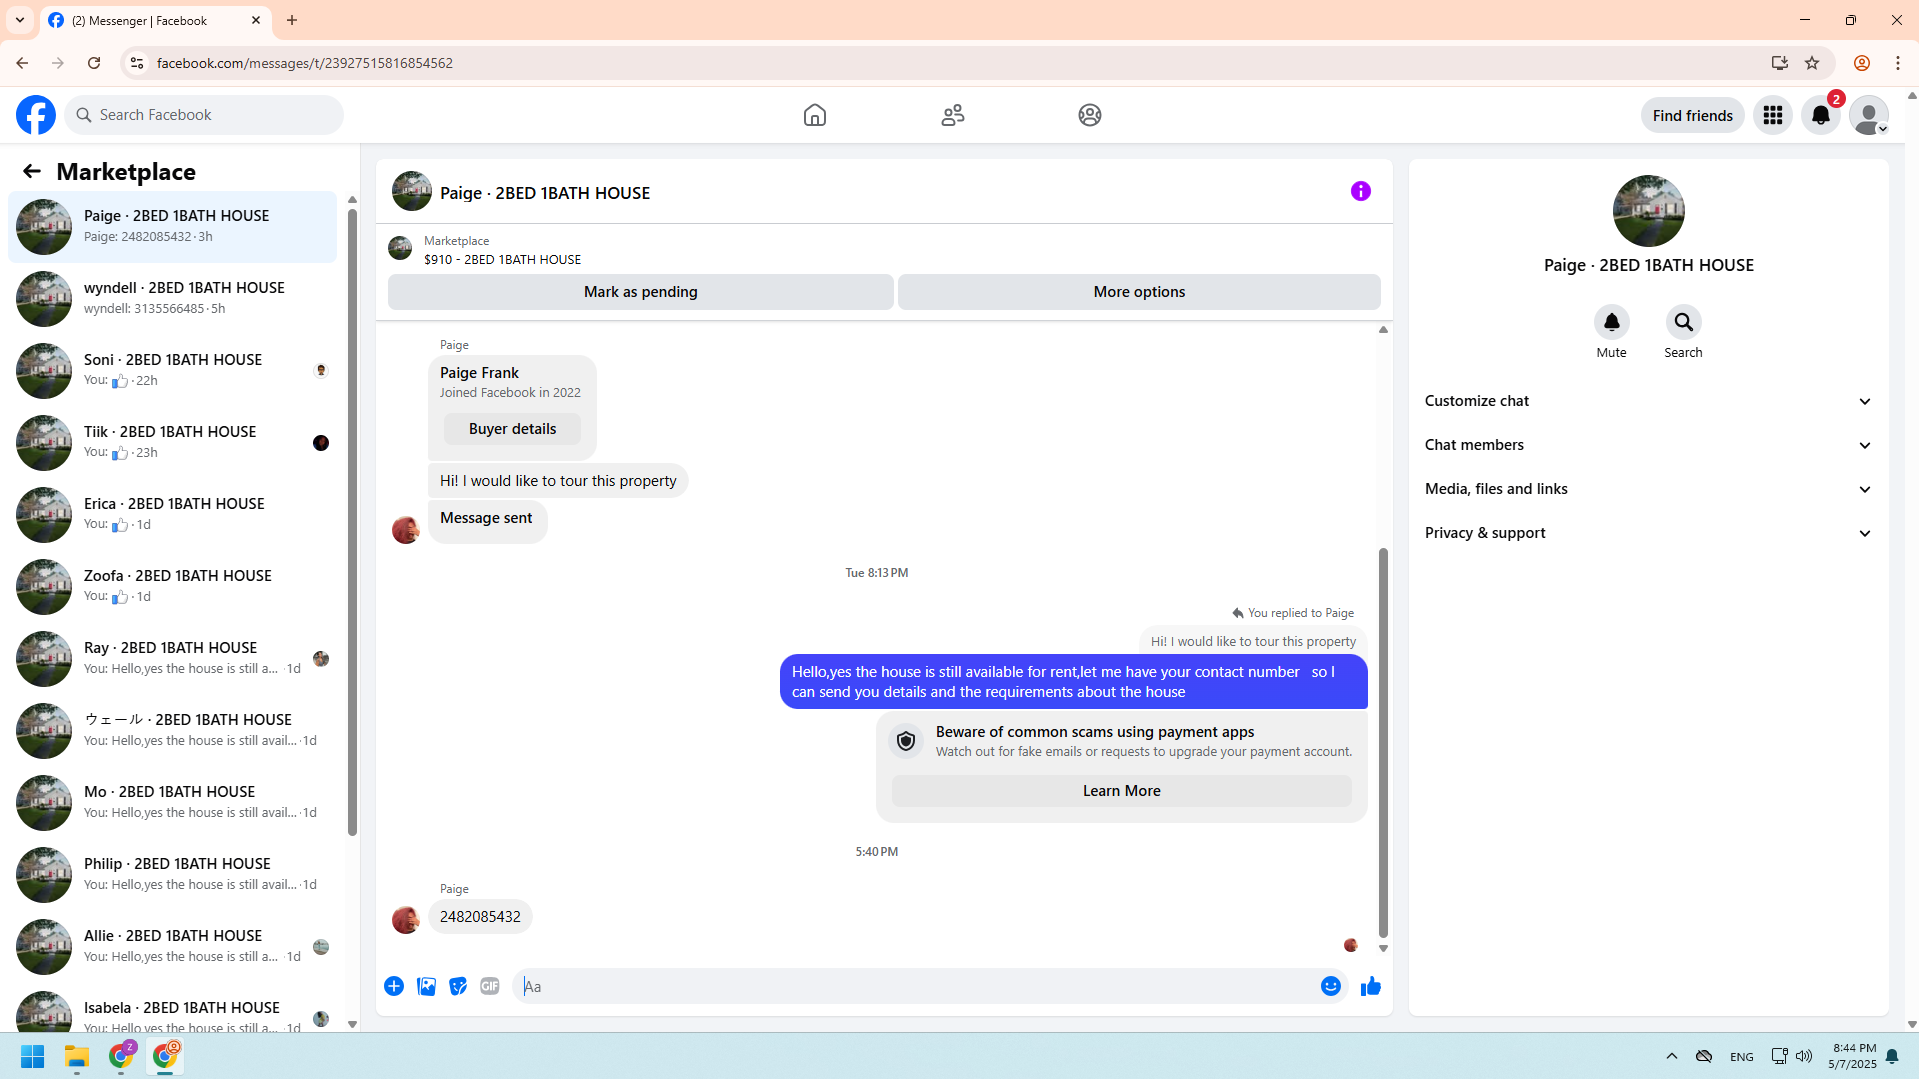Click More options button
Viewport: 1919px width, 1079px height.
1139,292
